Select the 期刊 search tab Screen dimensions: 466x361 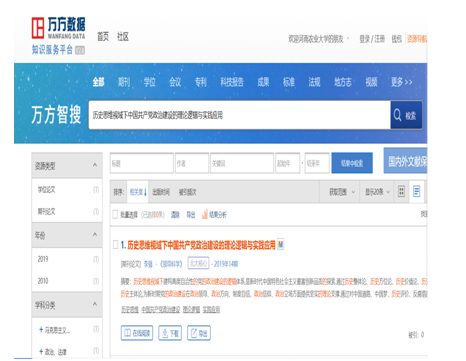pos(124,82)
